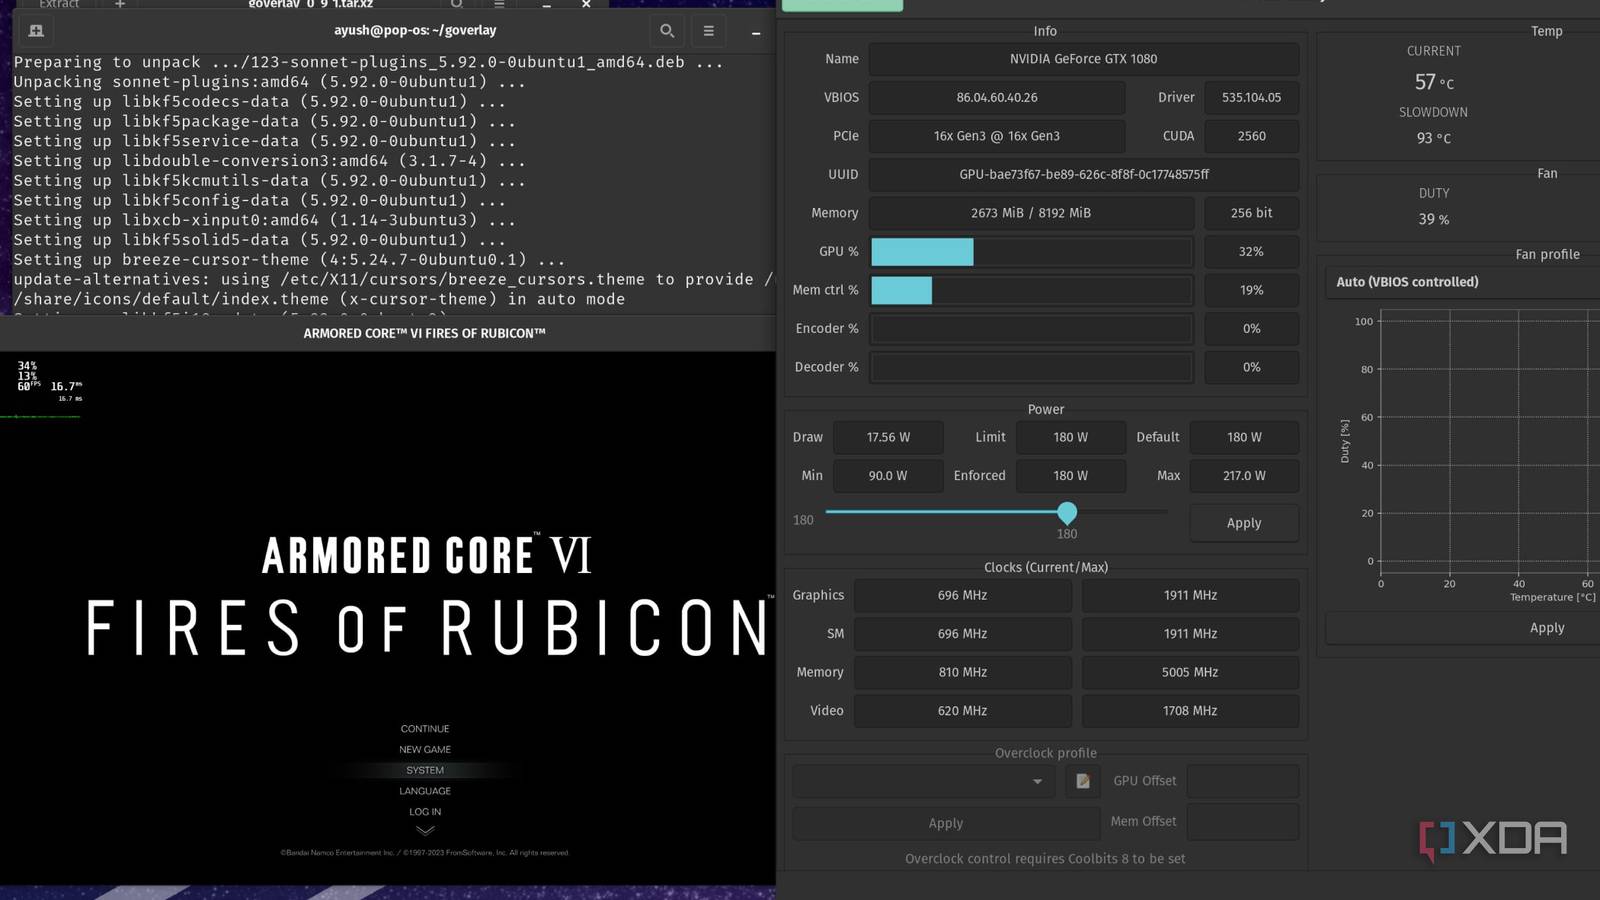The width and height of the screenshot is (1600, 900).
Task: Minimize the ayush@pop-os terminal window
Action: pos(756,31)
